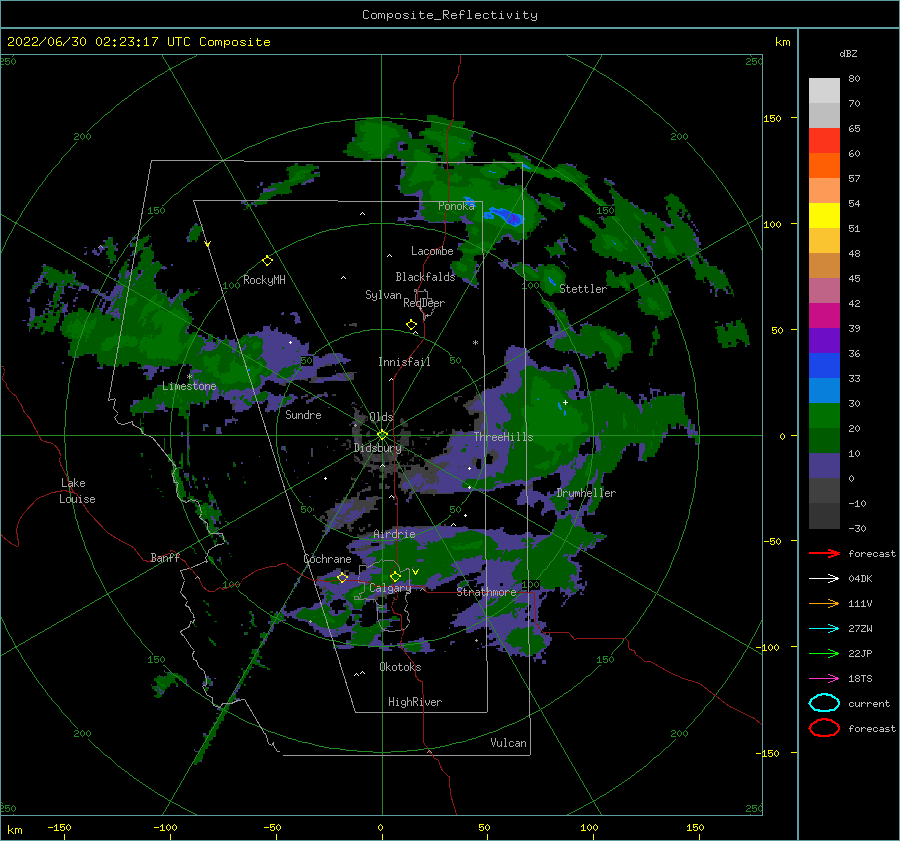Click the yellow diamond marker below RedDeer
Image resolution: width=900 pixels, height=841 pixels.
(x=411, y=325)
